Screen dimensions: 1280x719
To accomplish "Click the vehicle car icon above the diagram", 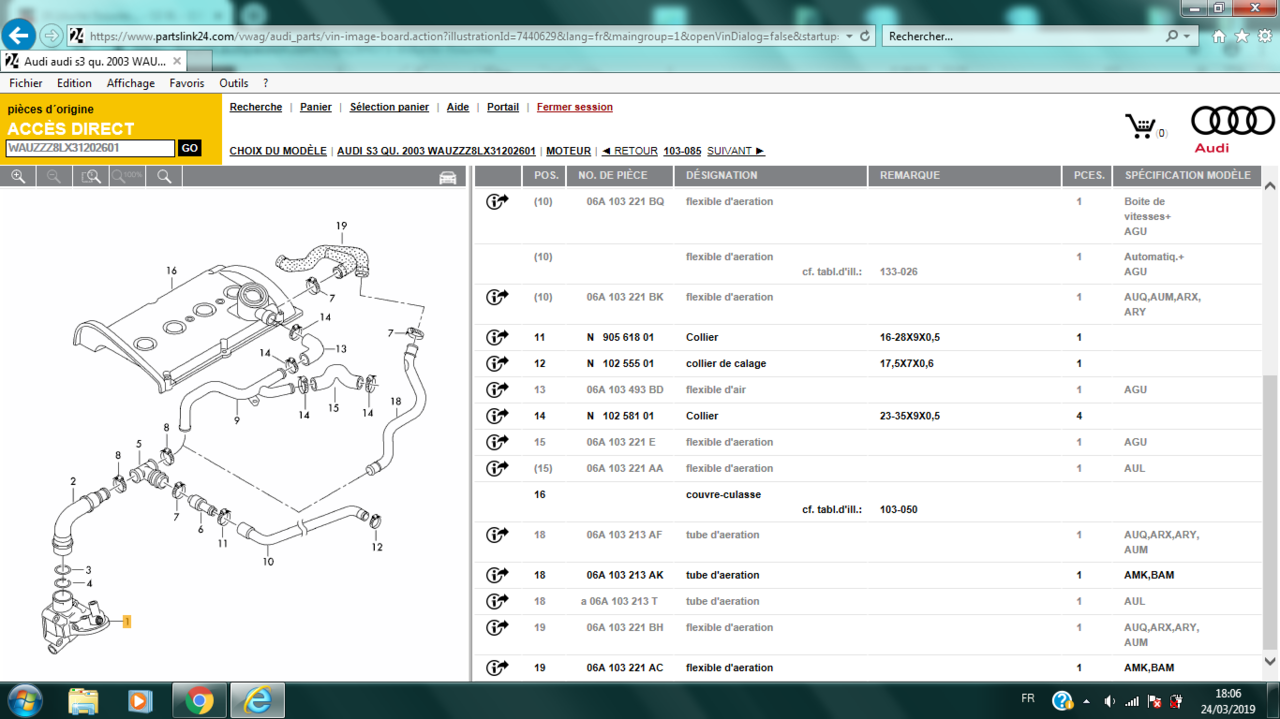I will (x=447, y=177).
